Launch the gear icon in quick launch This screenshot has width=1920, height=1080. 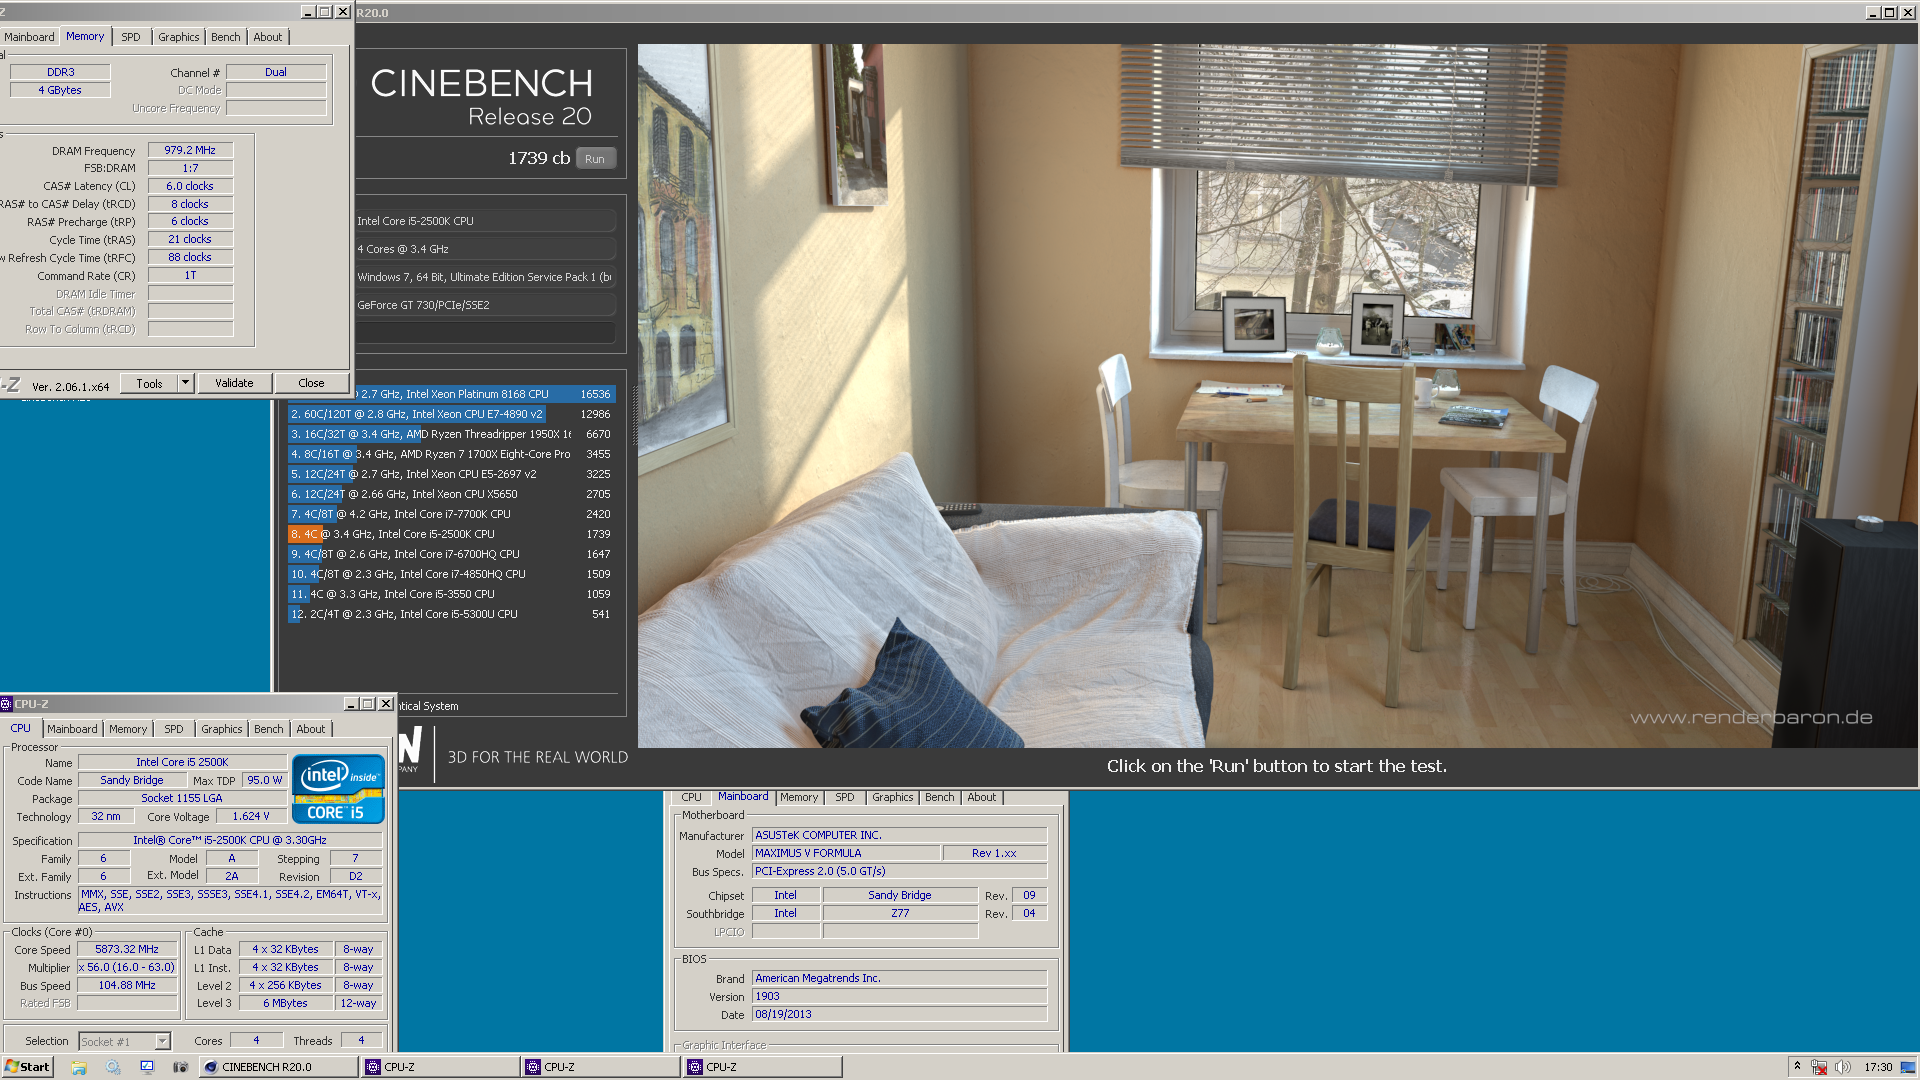113,1067
